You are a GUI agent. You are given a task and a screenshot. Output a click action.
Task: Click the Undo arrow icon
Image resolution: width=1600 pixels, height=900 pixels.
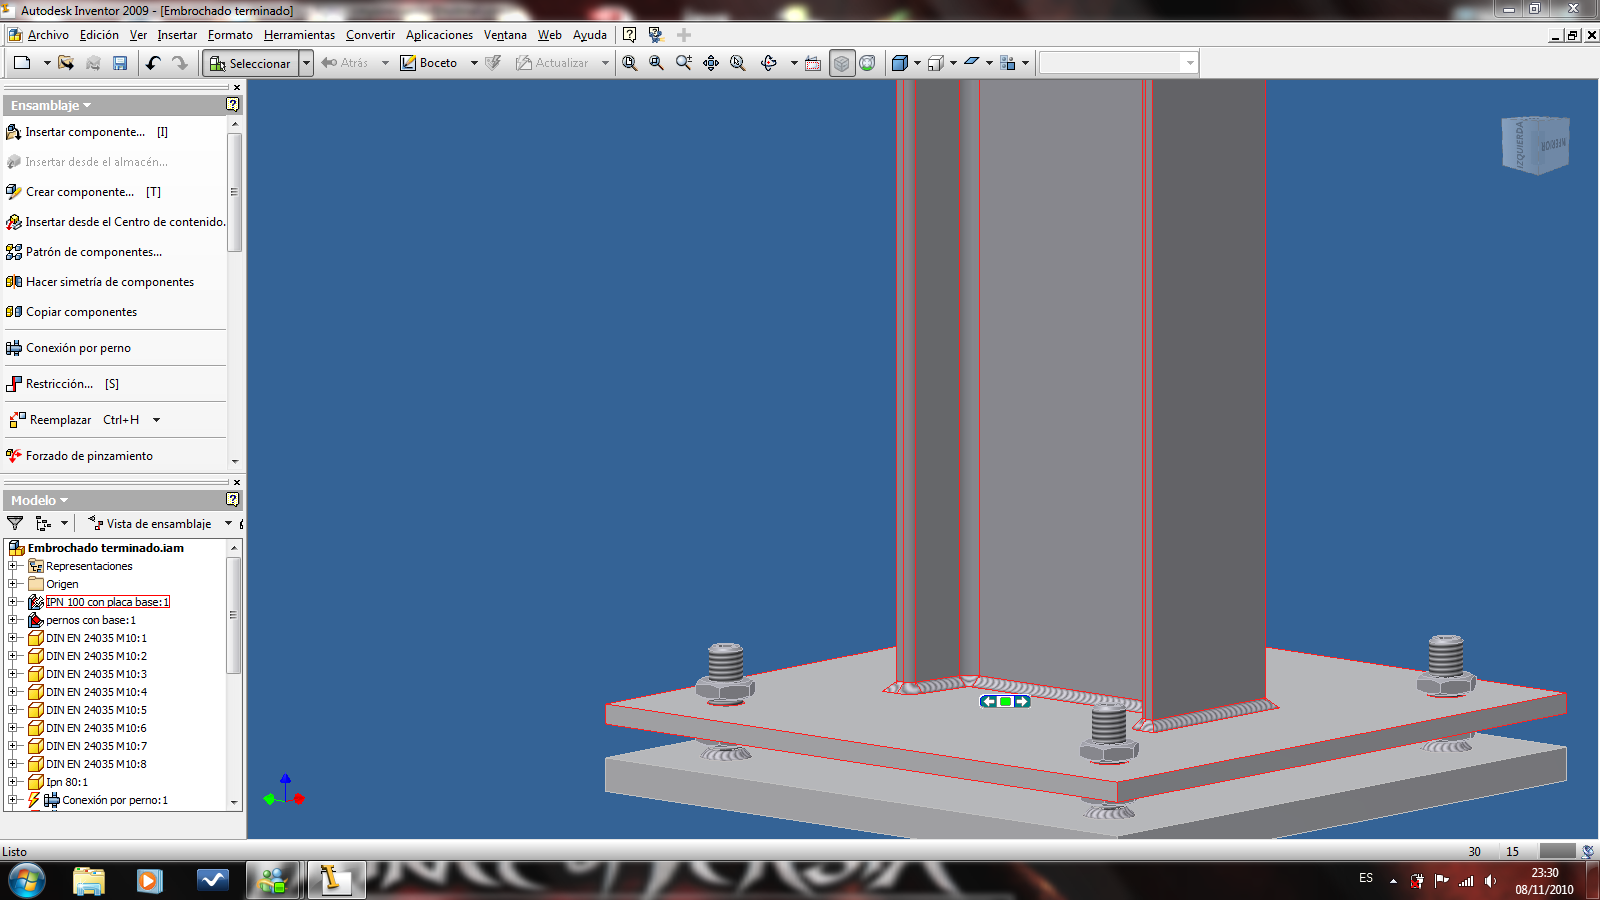153,63
